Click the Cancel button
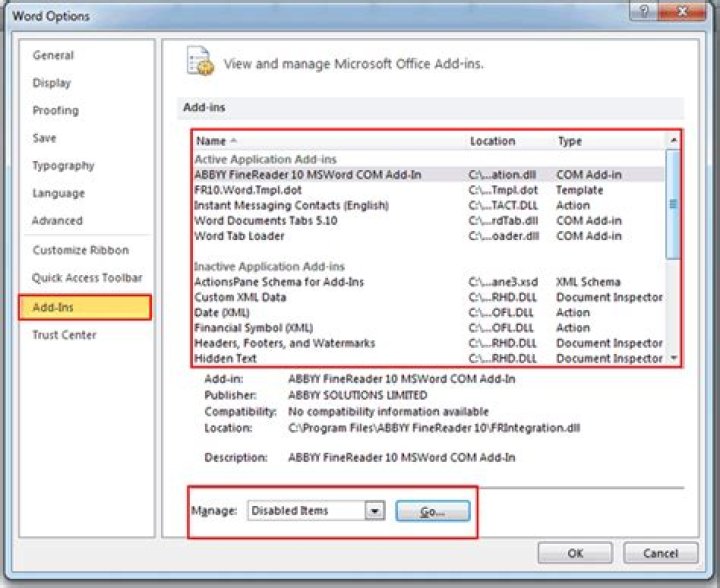720x588 pixels. (x=660, y=553)
